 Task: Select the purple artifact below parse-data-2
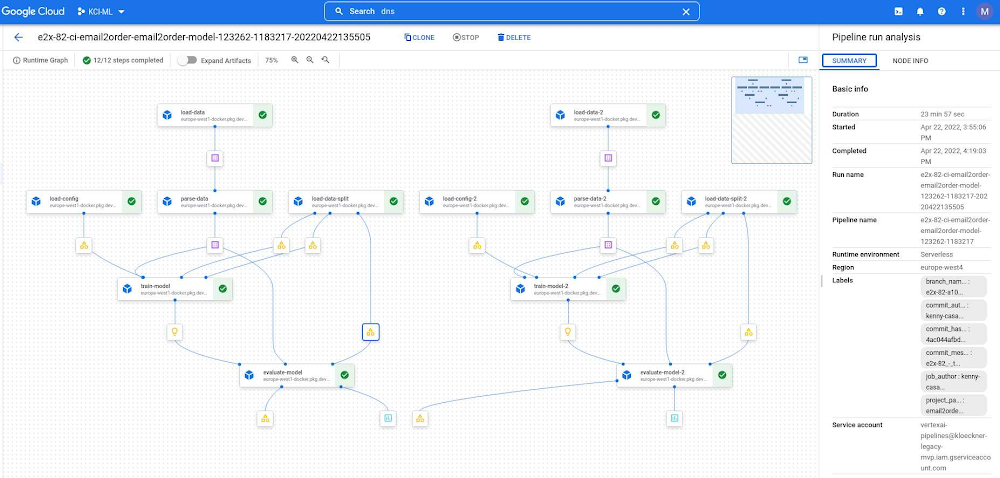pos(608,245)
